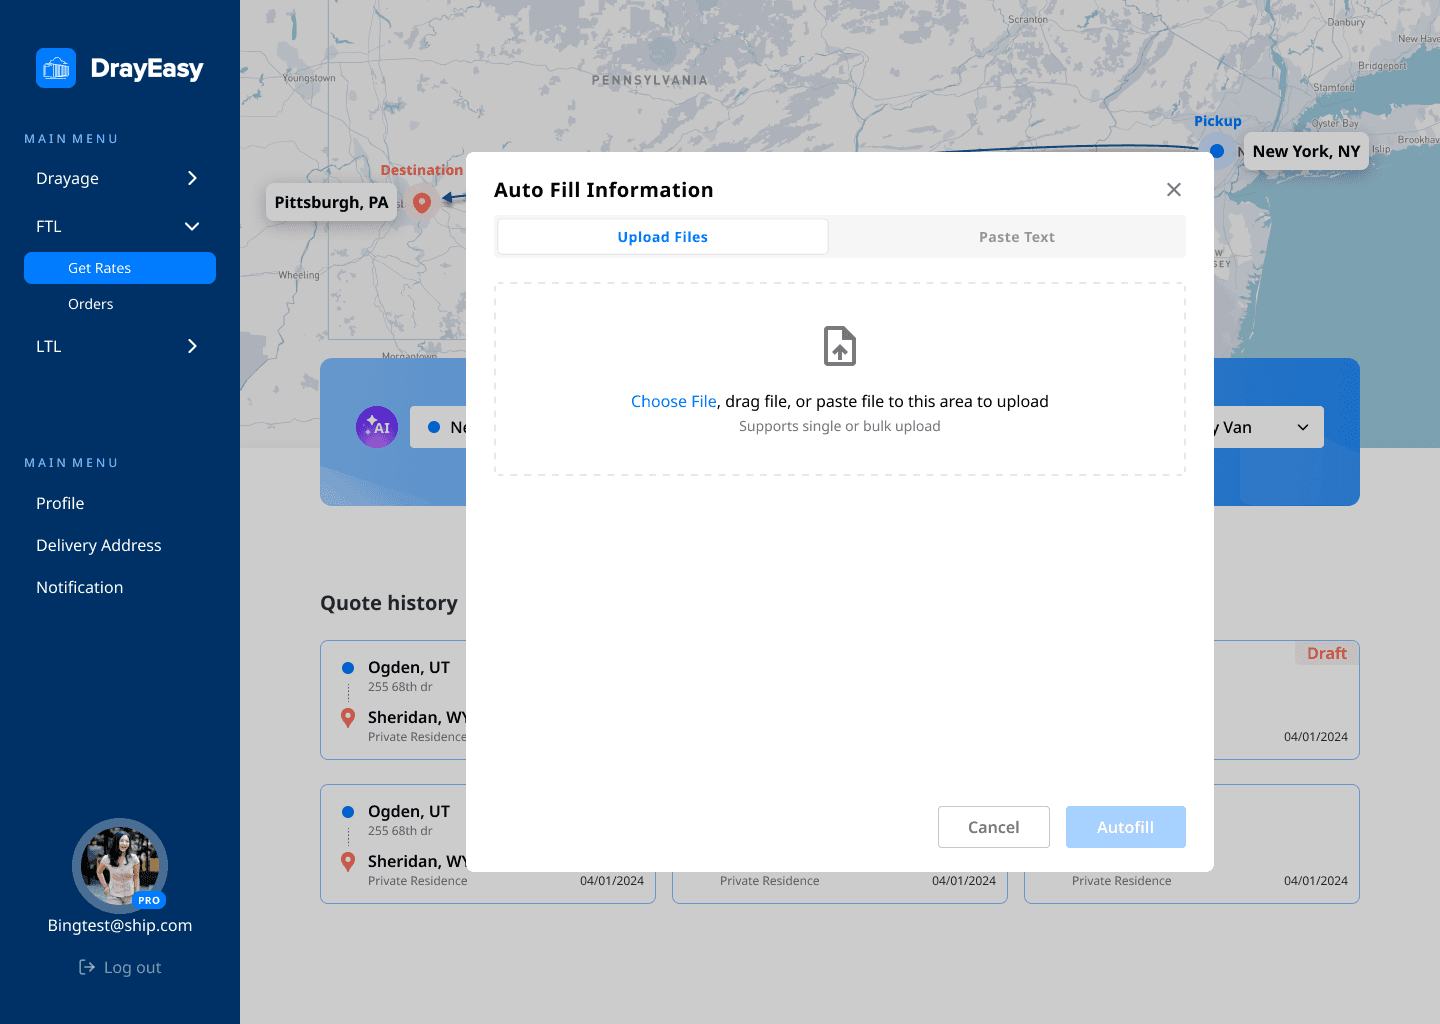Click blue origin dot of first Ogden quote
The width and height of the screenshot is (1440, 1024).
(348, 668)
